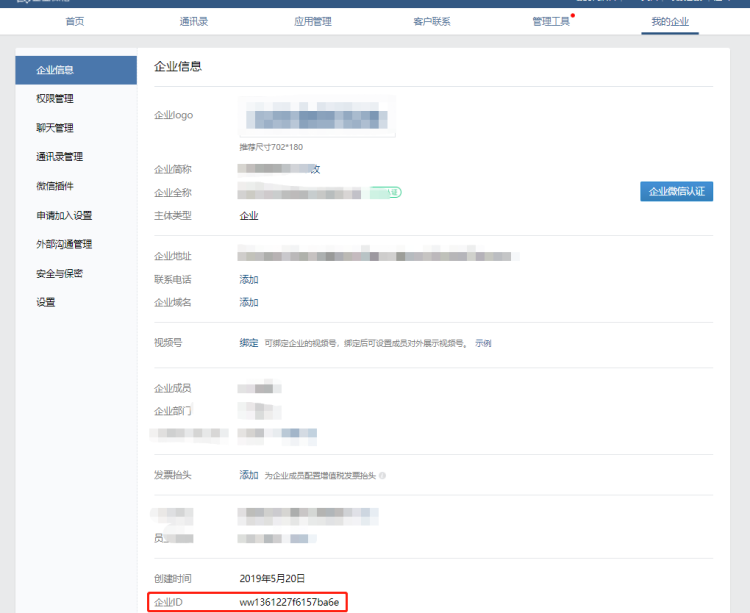This screenshot has width=750, height=613.
Task: Click the 我的企业 tab
Action: (x=670, y=21)
